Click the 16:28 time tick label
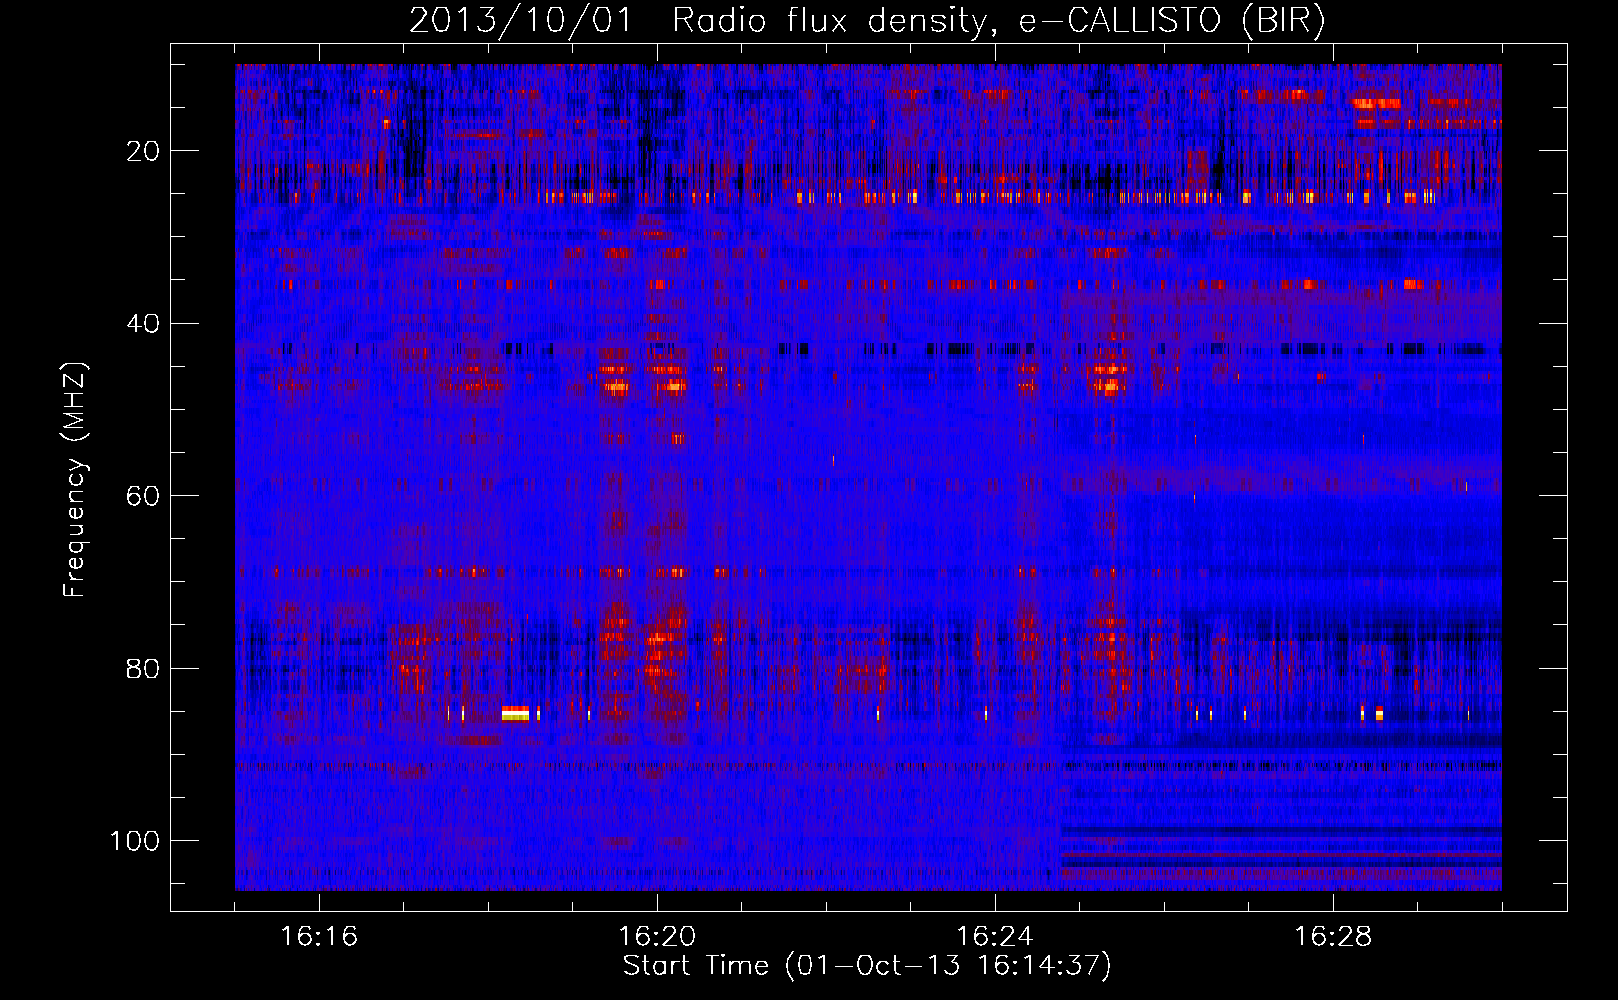This screenshot has width=1618, height=1000. click(x=1333, y=937)
